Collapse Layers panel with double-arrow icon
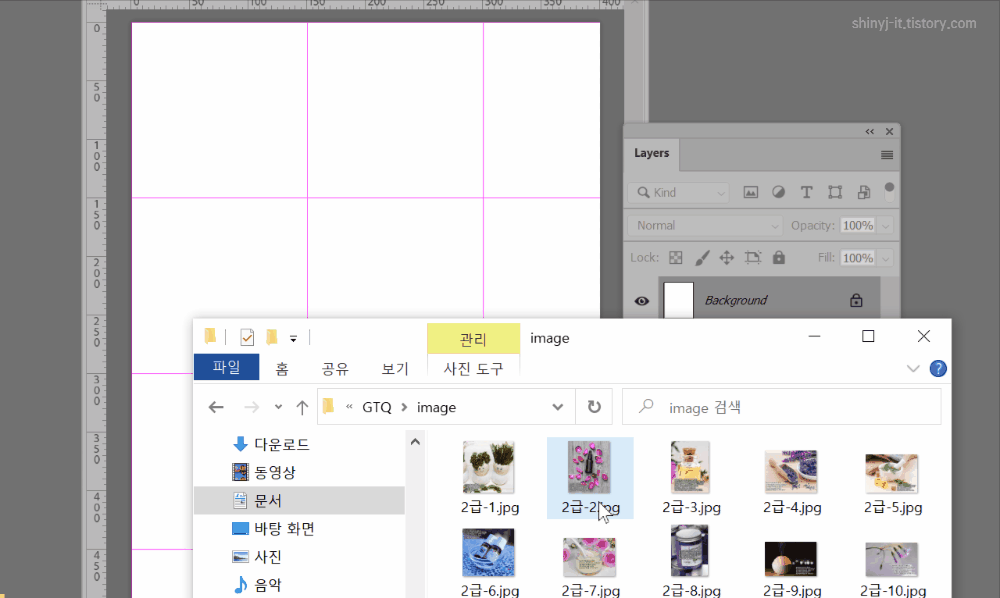Image resolution: width=1000 pixels, height=598 pixels. click(870, 131)
